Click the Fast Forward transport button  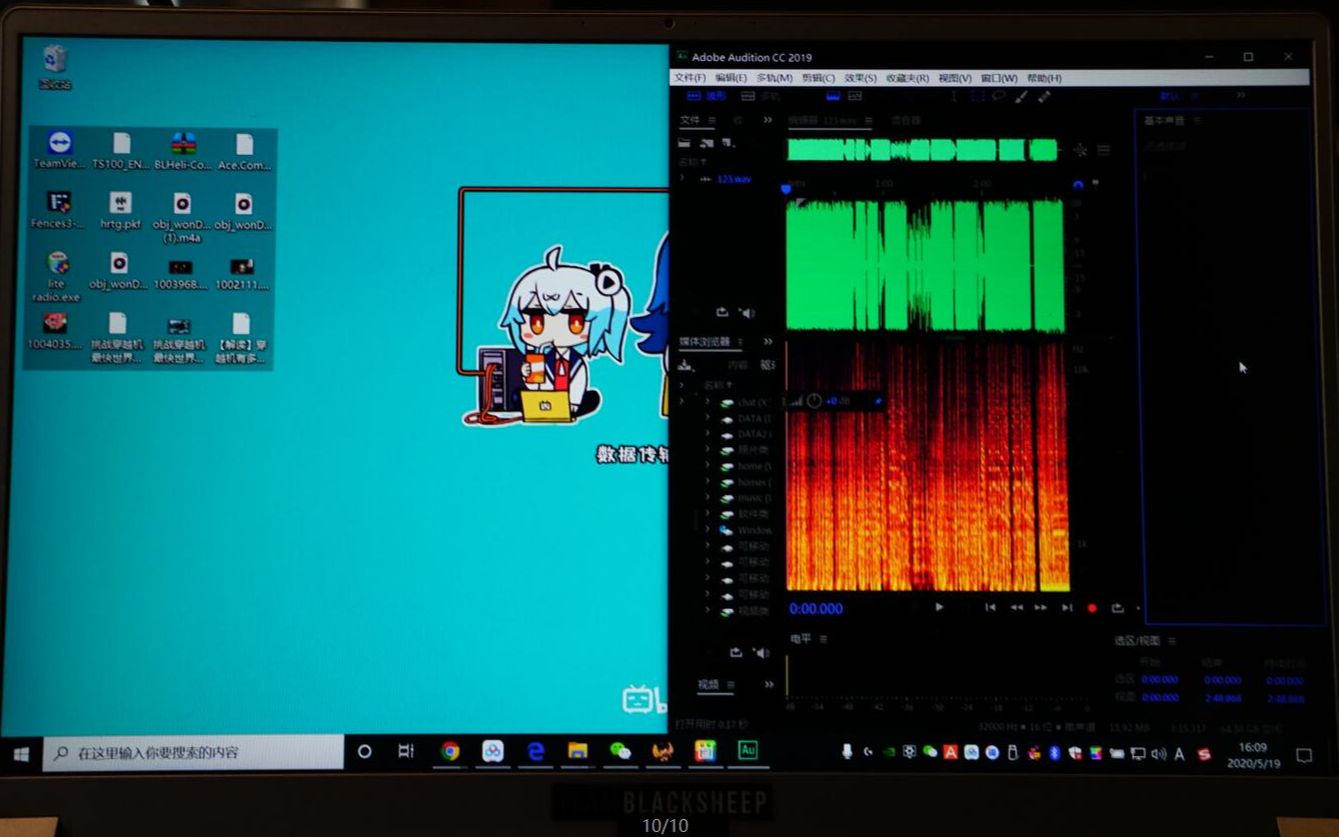click(x=1041, y=607)
